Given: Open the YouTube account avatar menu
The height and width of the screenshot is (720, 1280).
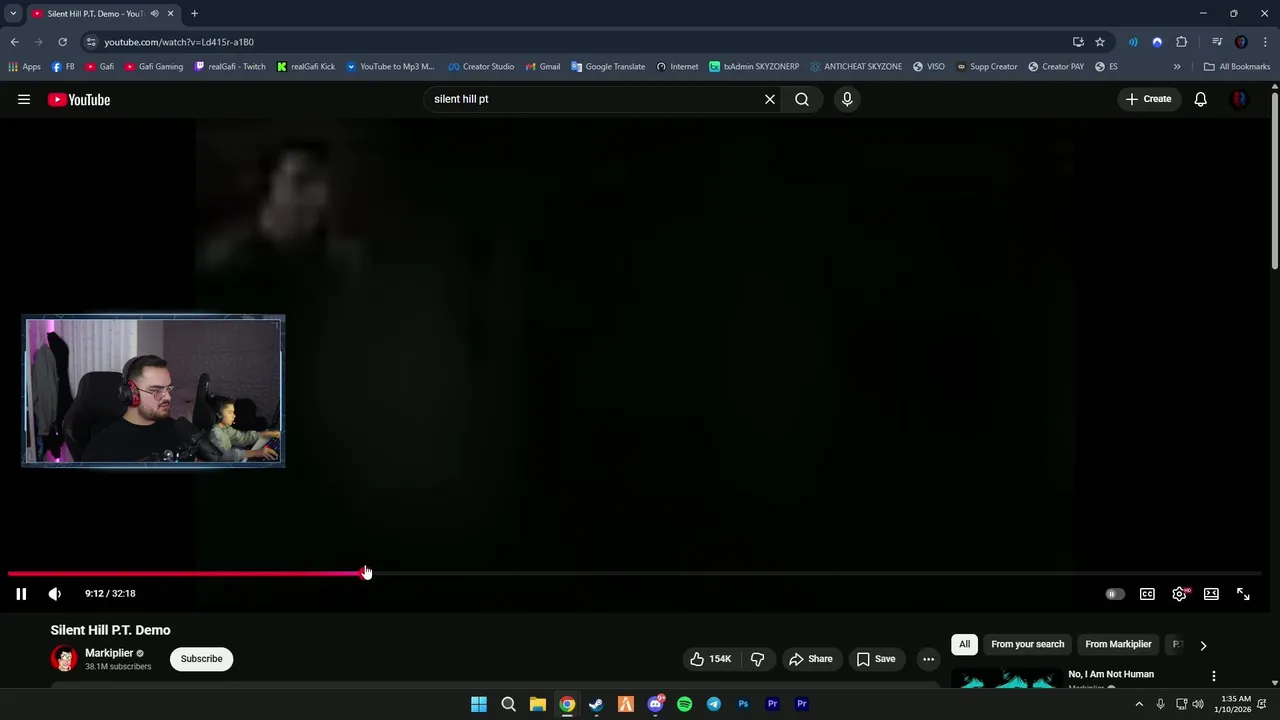Looking at the screenshot, I should [1240, 99].
